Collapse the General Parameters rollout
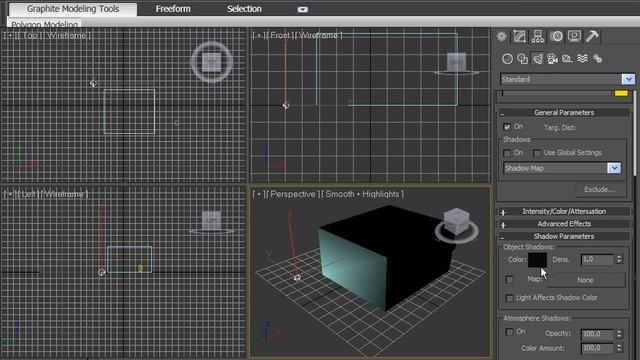 [564, 113]
